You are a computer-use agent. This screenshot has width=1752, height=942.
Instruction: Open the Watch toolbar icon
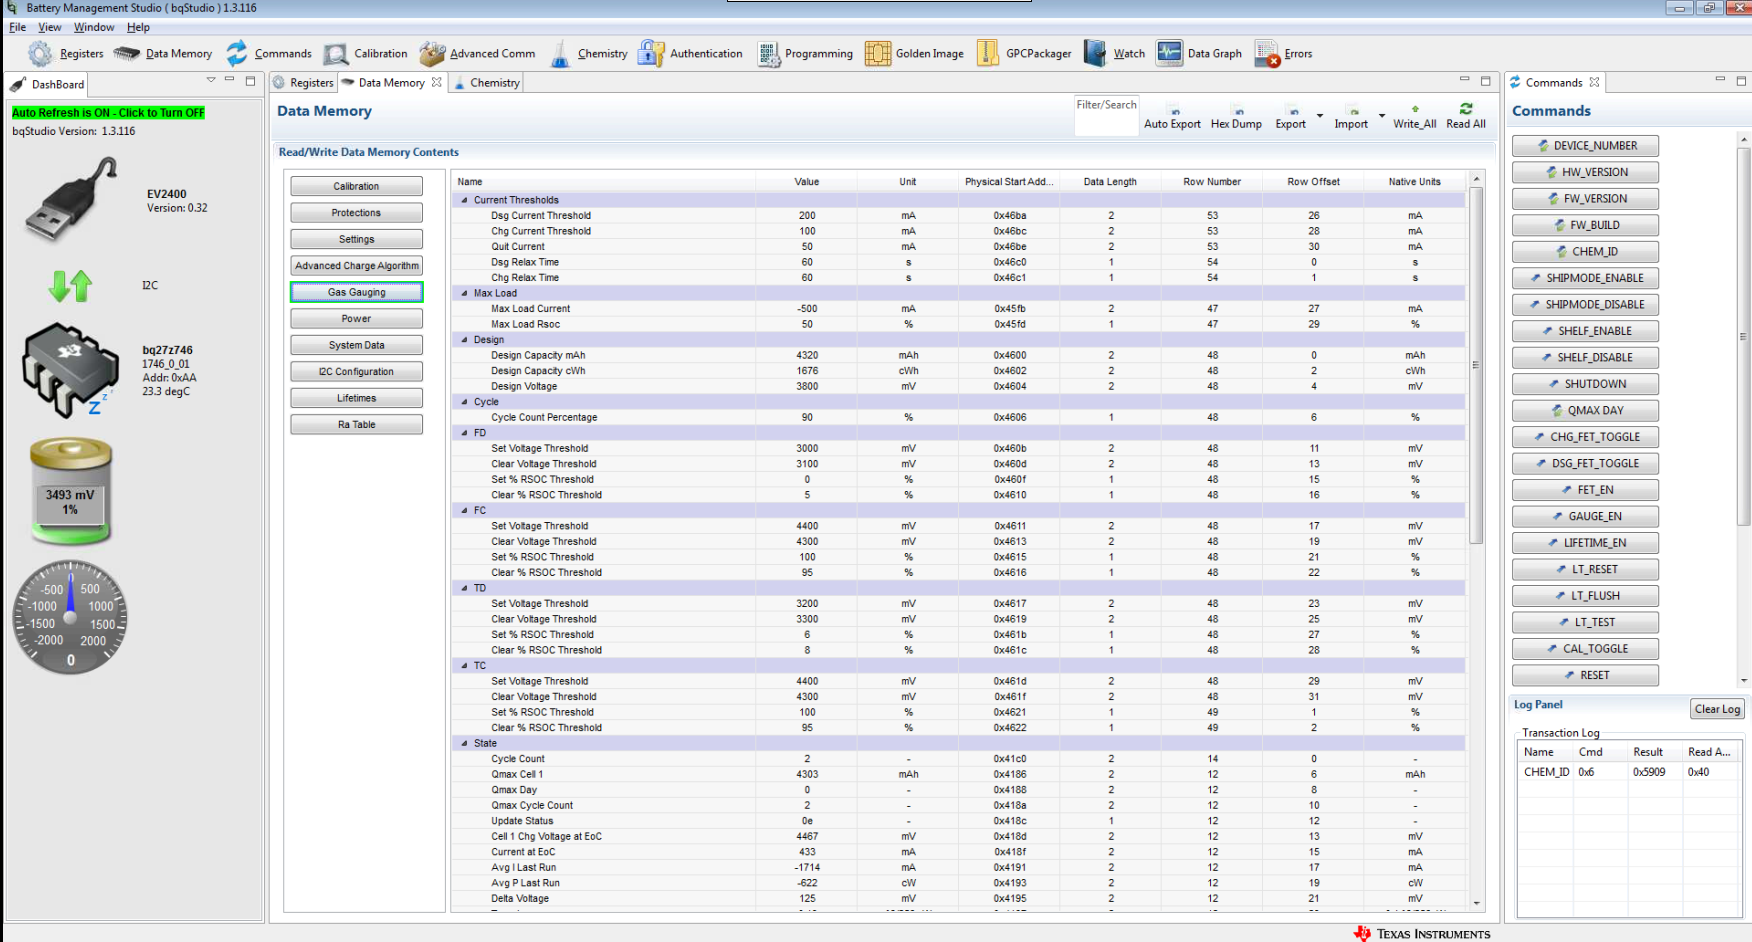click(x=1096, y=54)
